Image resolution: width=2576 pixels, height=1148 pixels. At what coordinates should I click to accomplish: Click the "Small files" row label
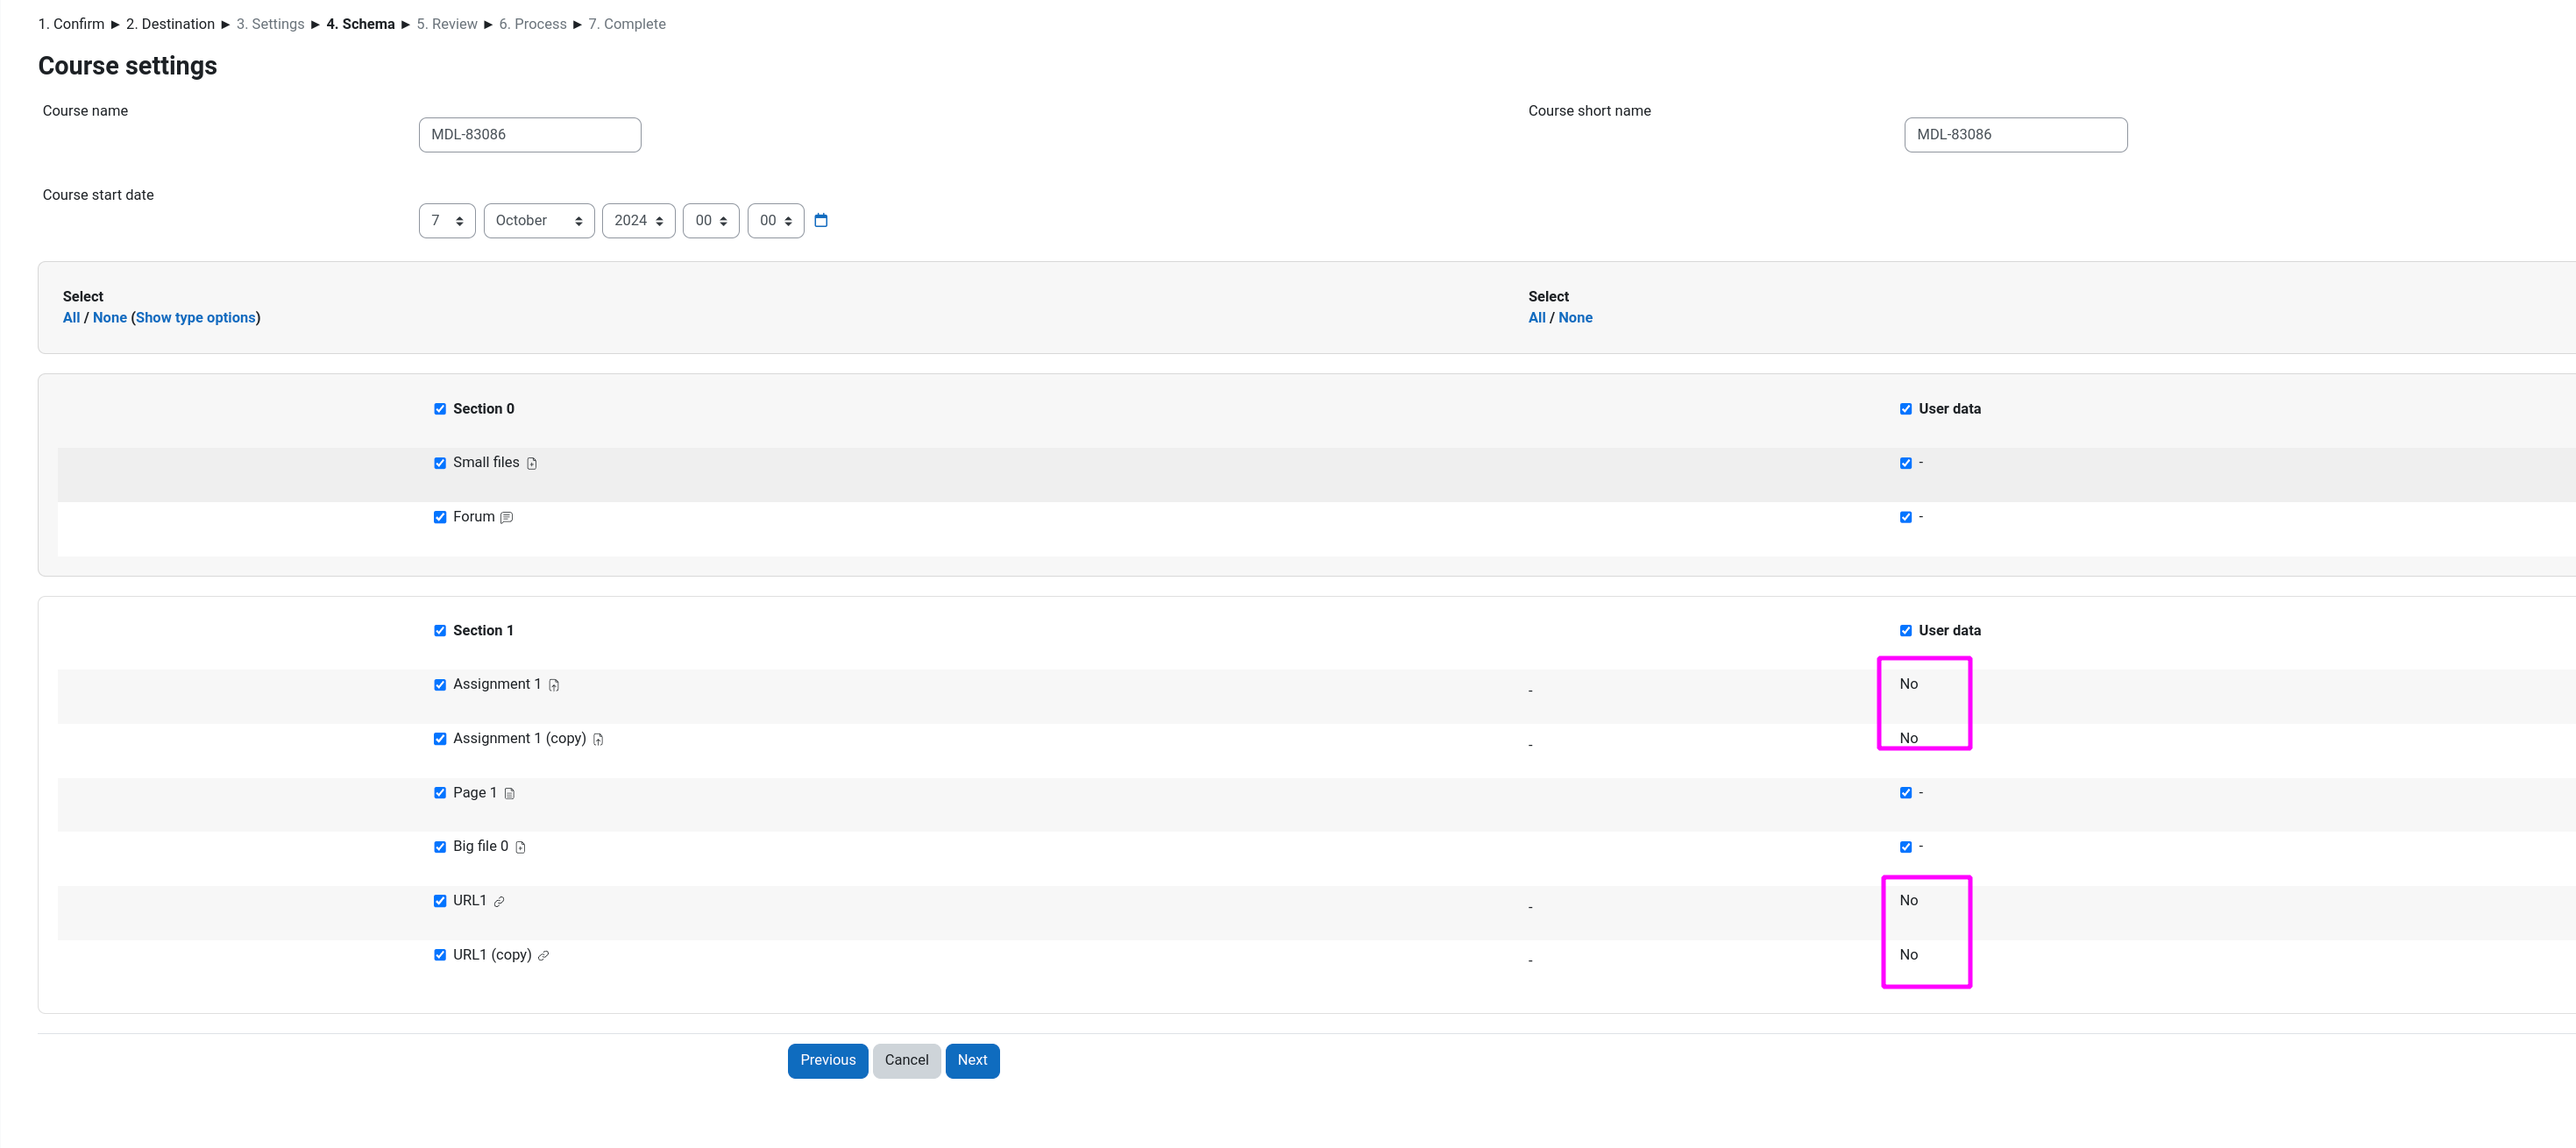click(x=486, y=462)
